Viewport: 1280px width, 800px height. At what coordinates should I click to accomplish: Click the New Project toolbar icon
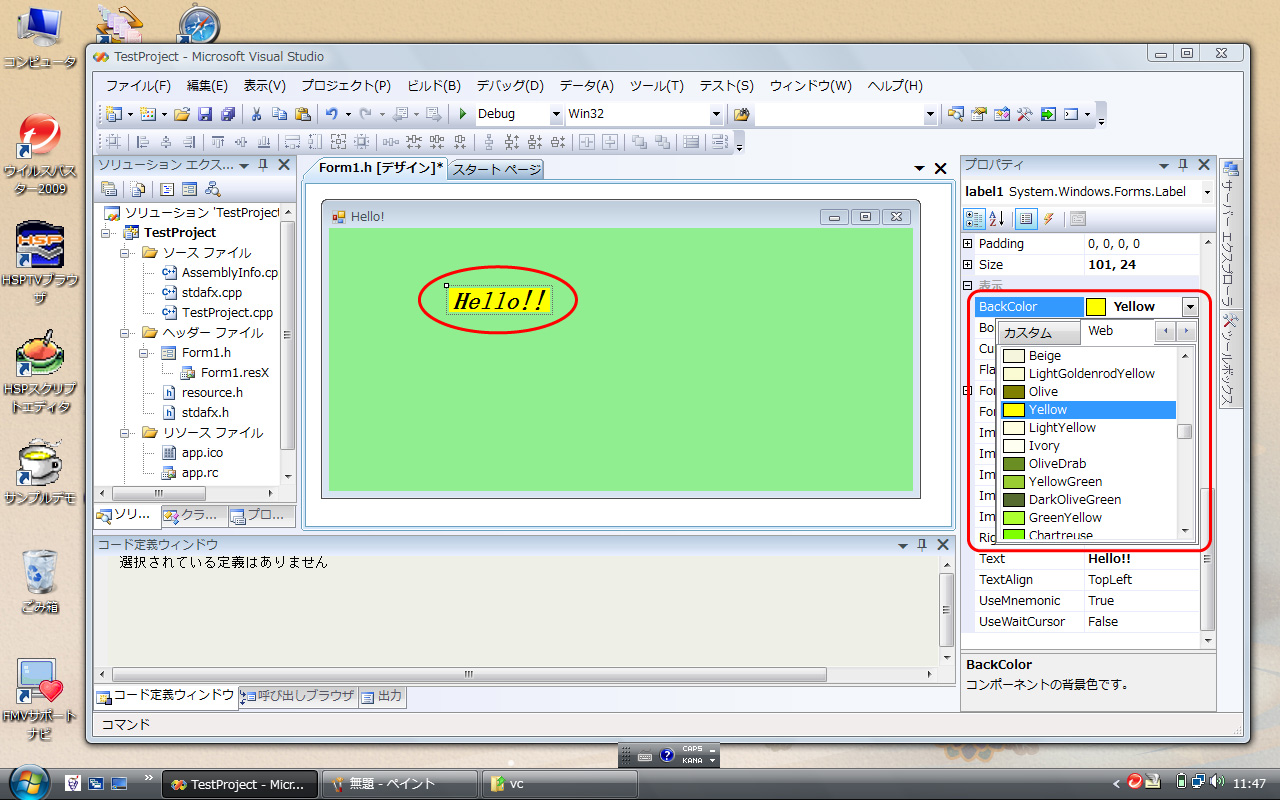point(112,114)
